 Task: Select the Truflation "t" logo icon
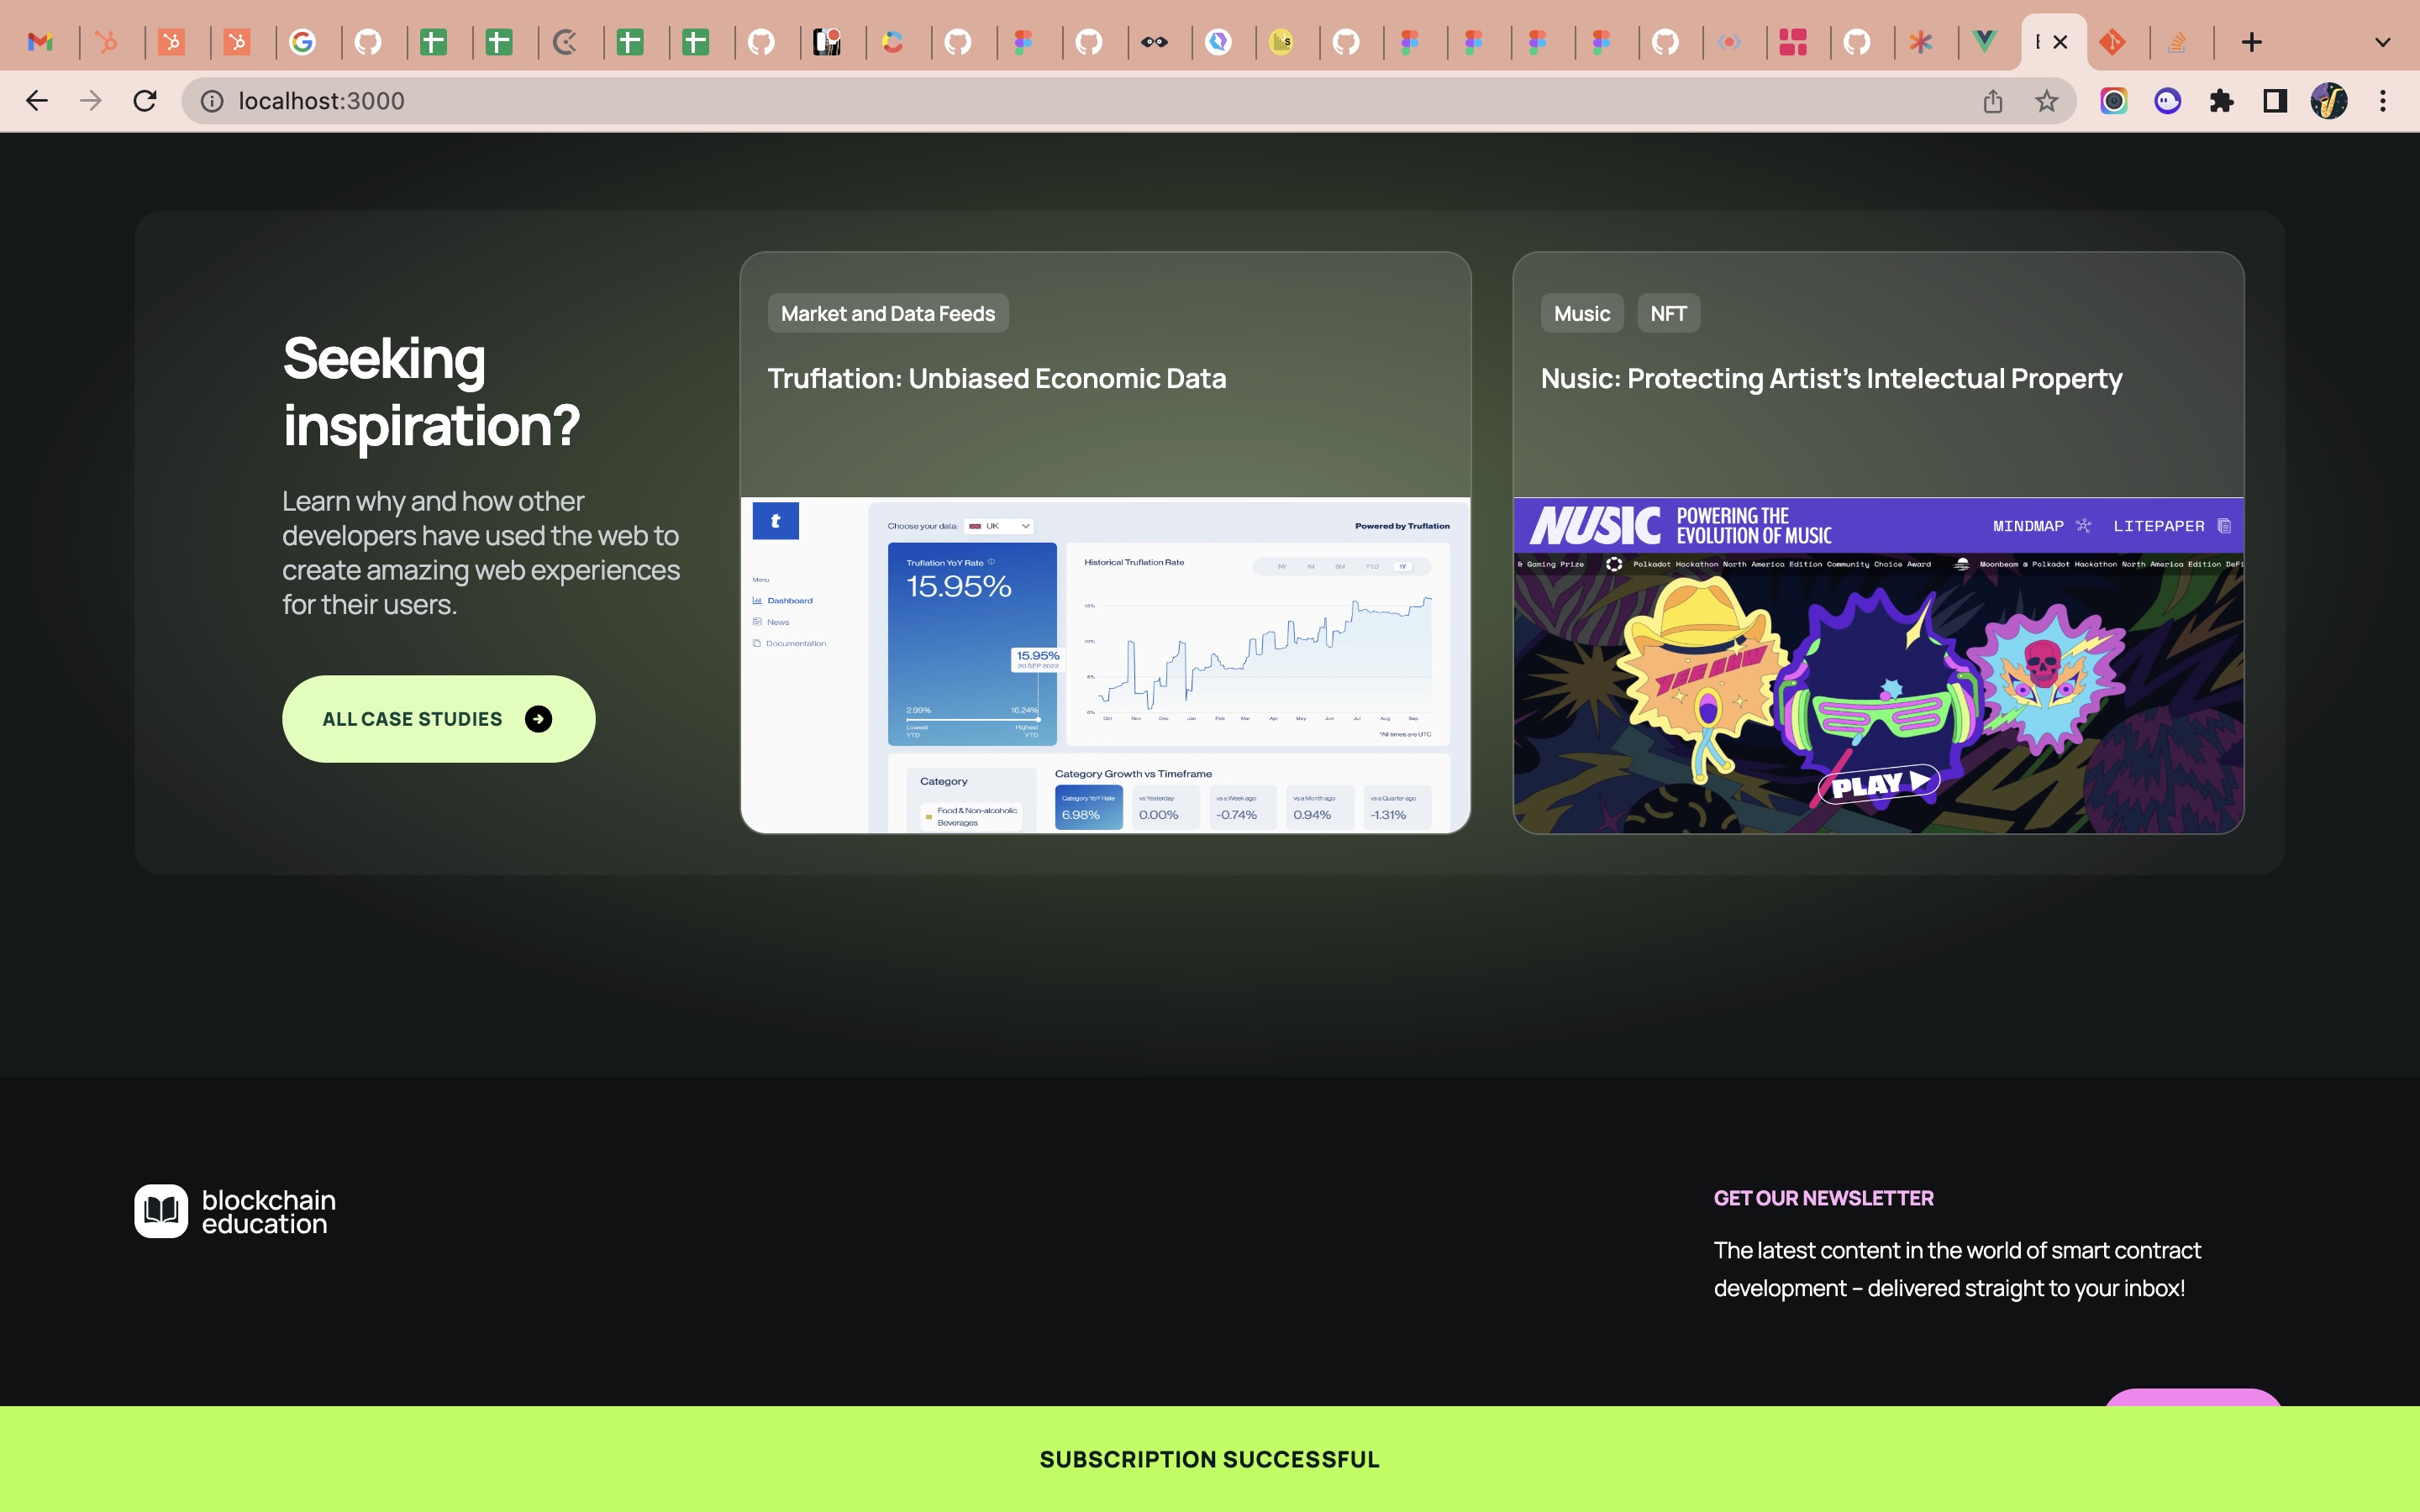tap(776, 521)
